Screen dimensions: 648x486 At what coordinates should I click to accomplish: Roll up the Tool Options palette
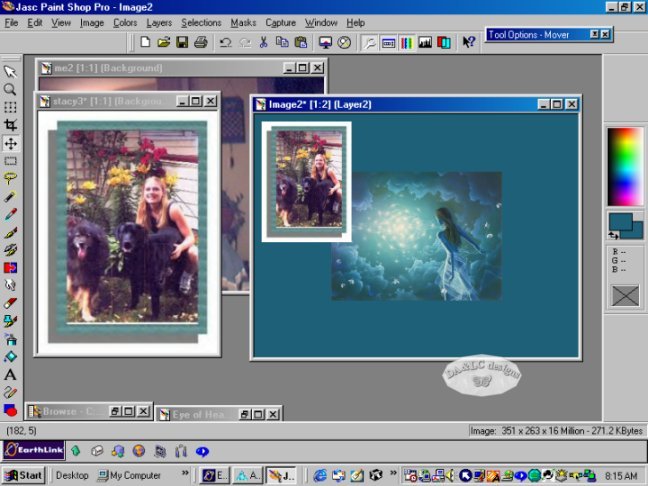pyautogui.click(x=594, y=34)
